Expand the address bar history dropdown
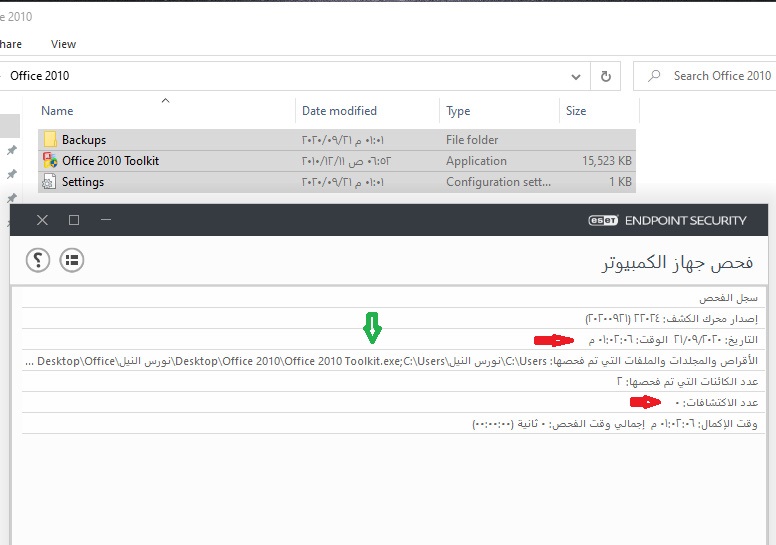This screenshot has height=545, width=776. 575,76
